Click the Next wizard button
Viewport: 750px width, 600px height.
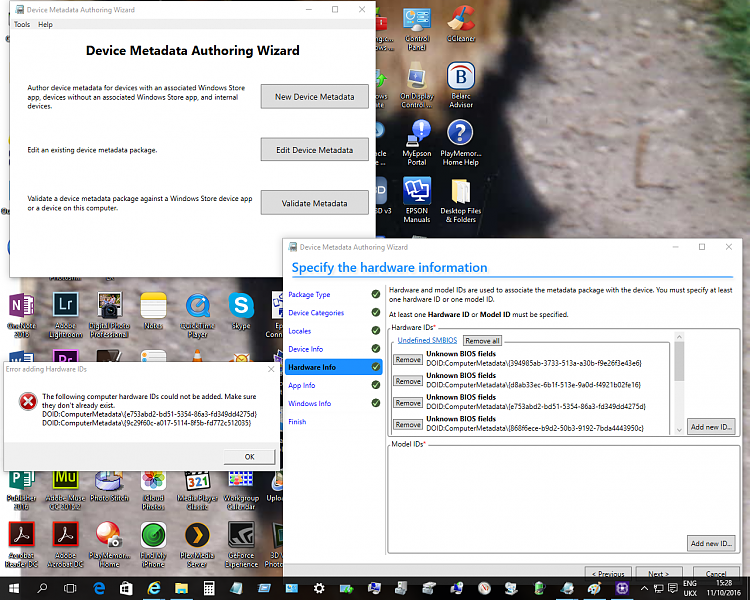(x=659, y=573)
